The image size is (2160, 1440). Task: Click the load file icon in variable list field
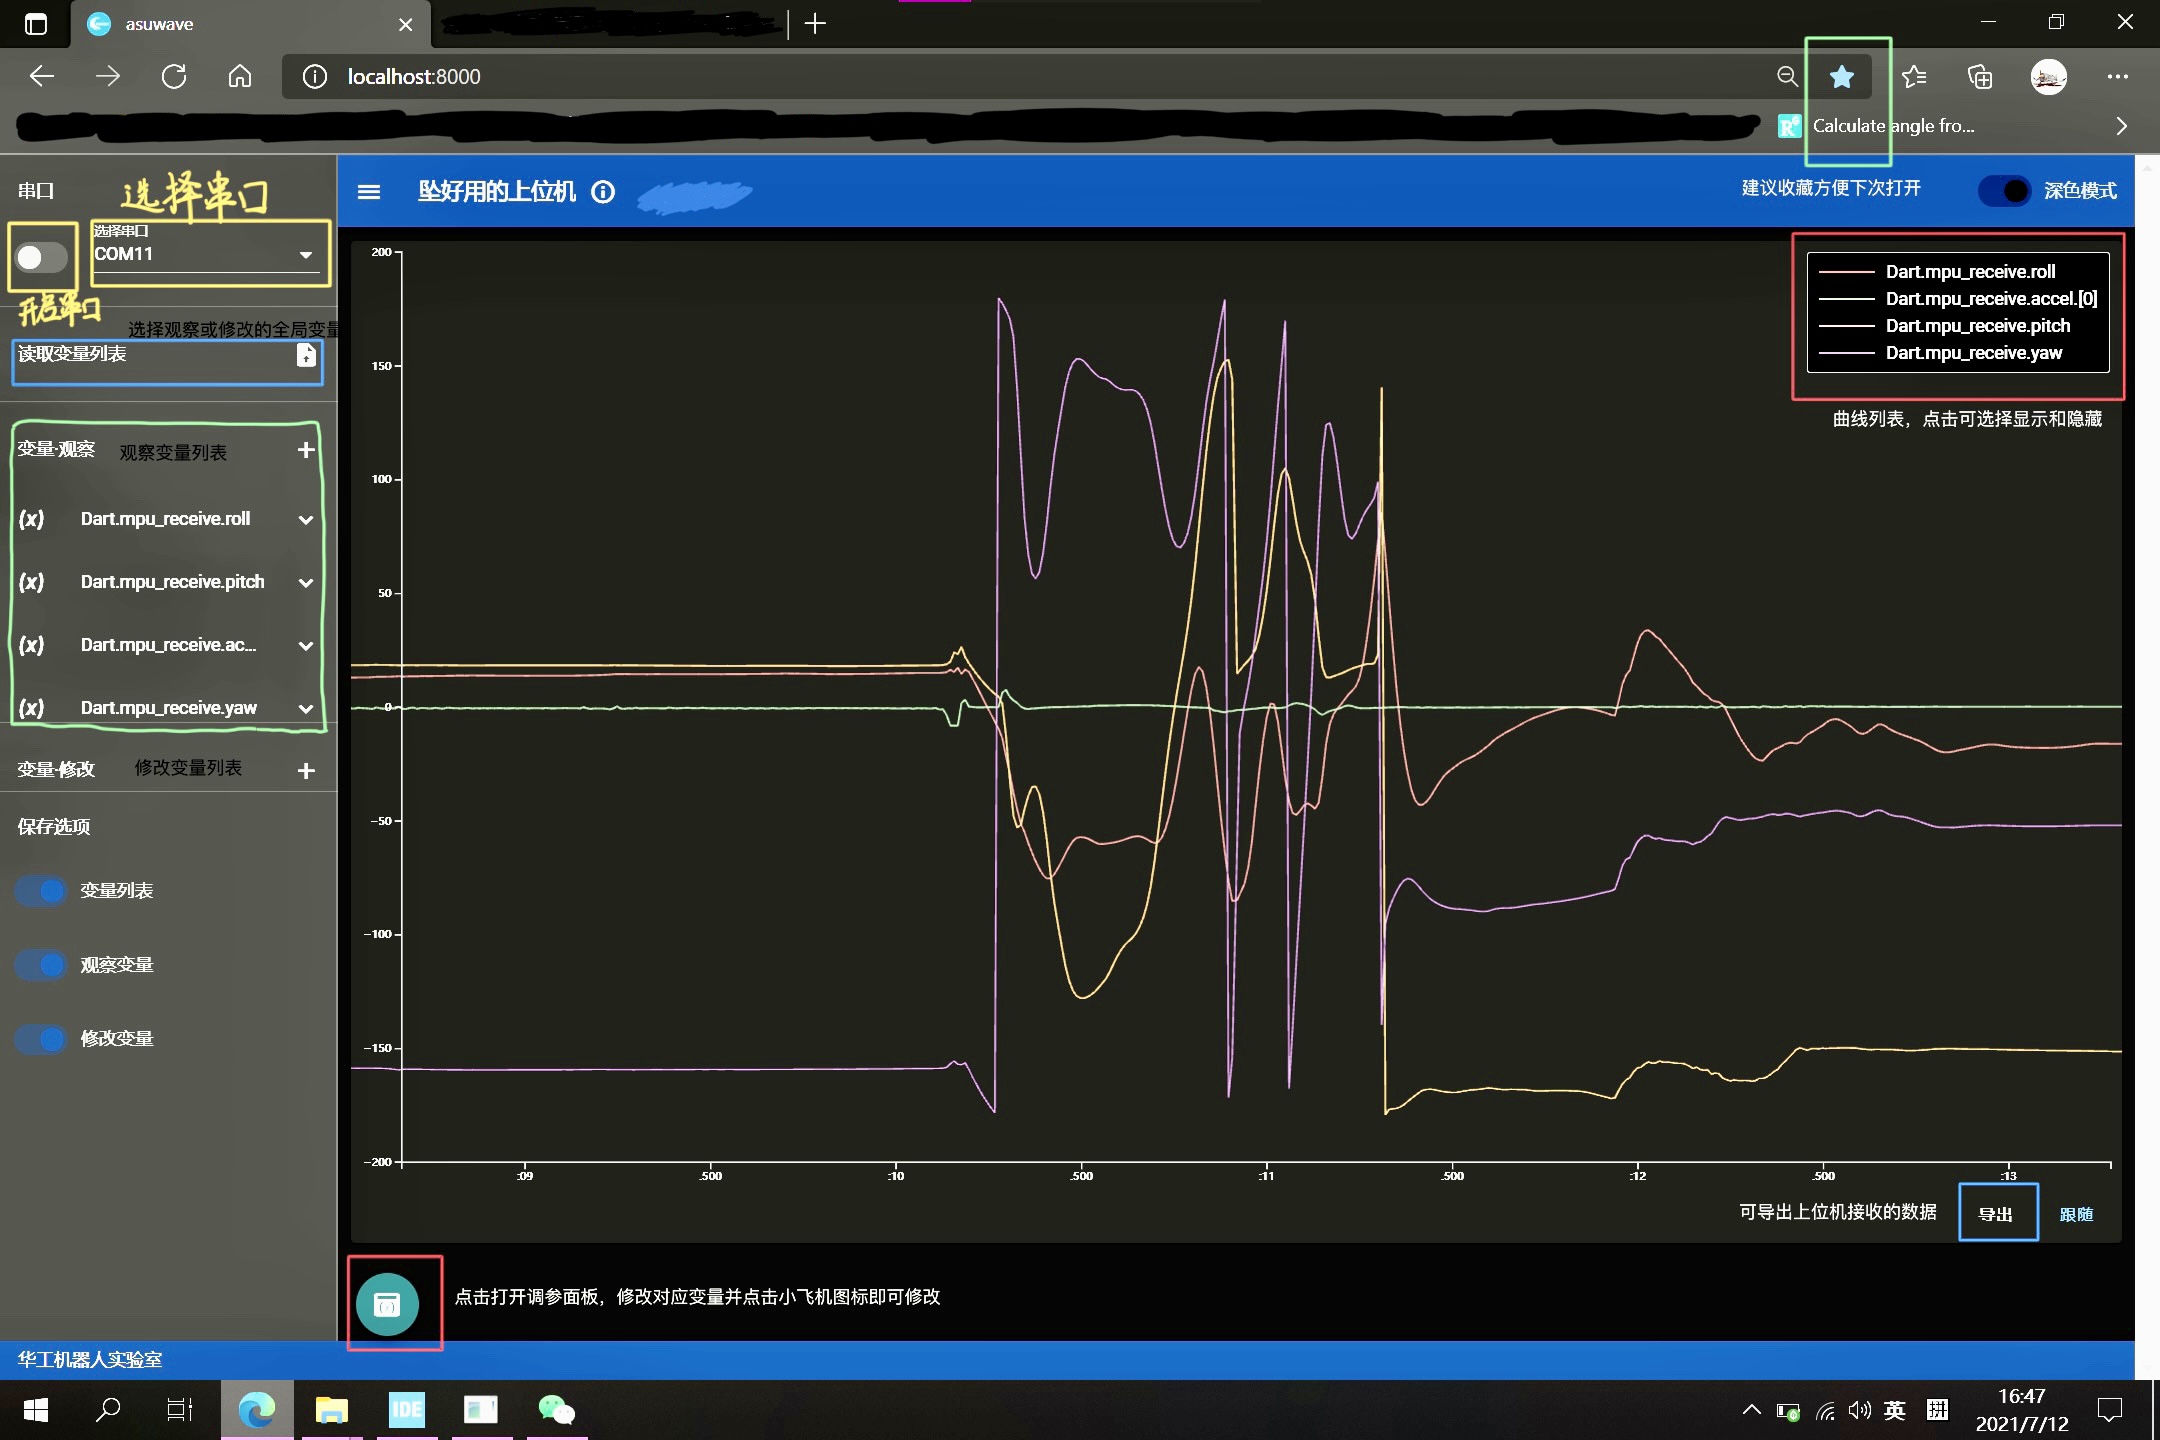click(306, 355)
